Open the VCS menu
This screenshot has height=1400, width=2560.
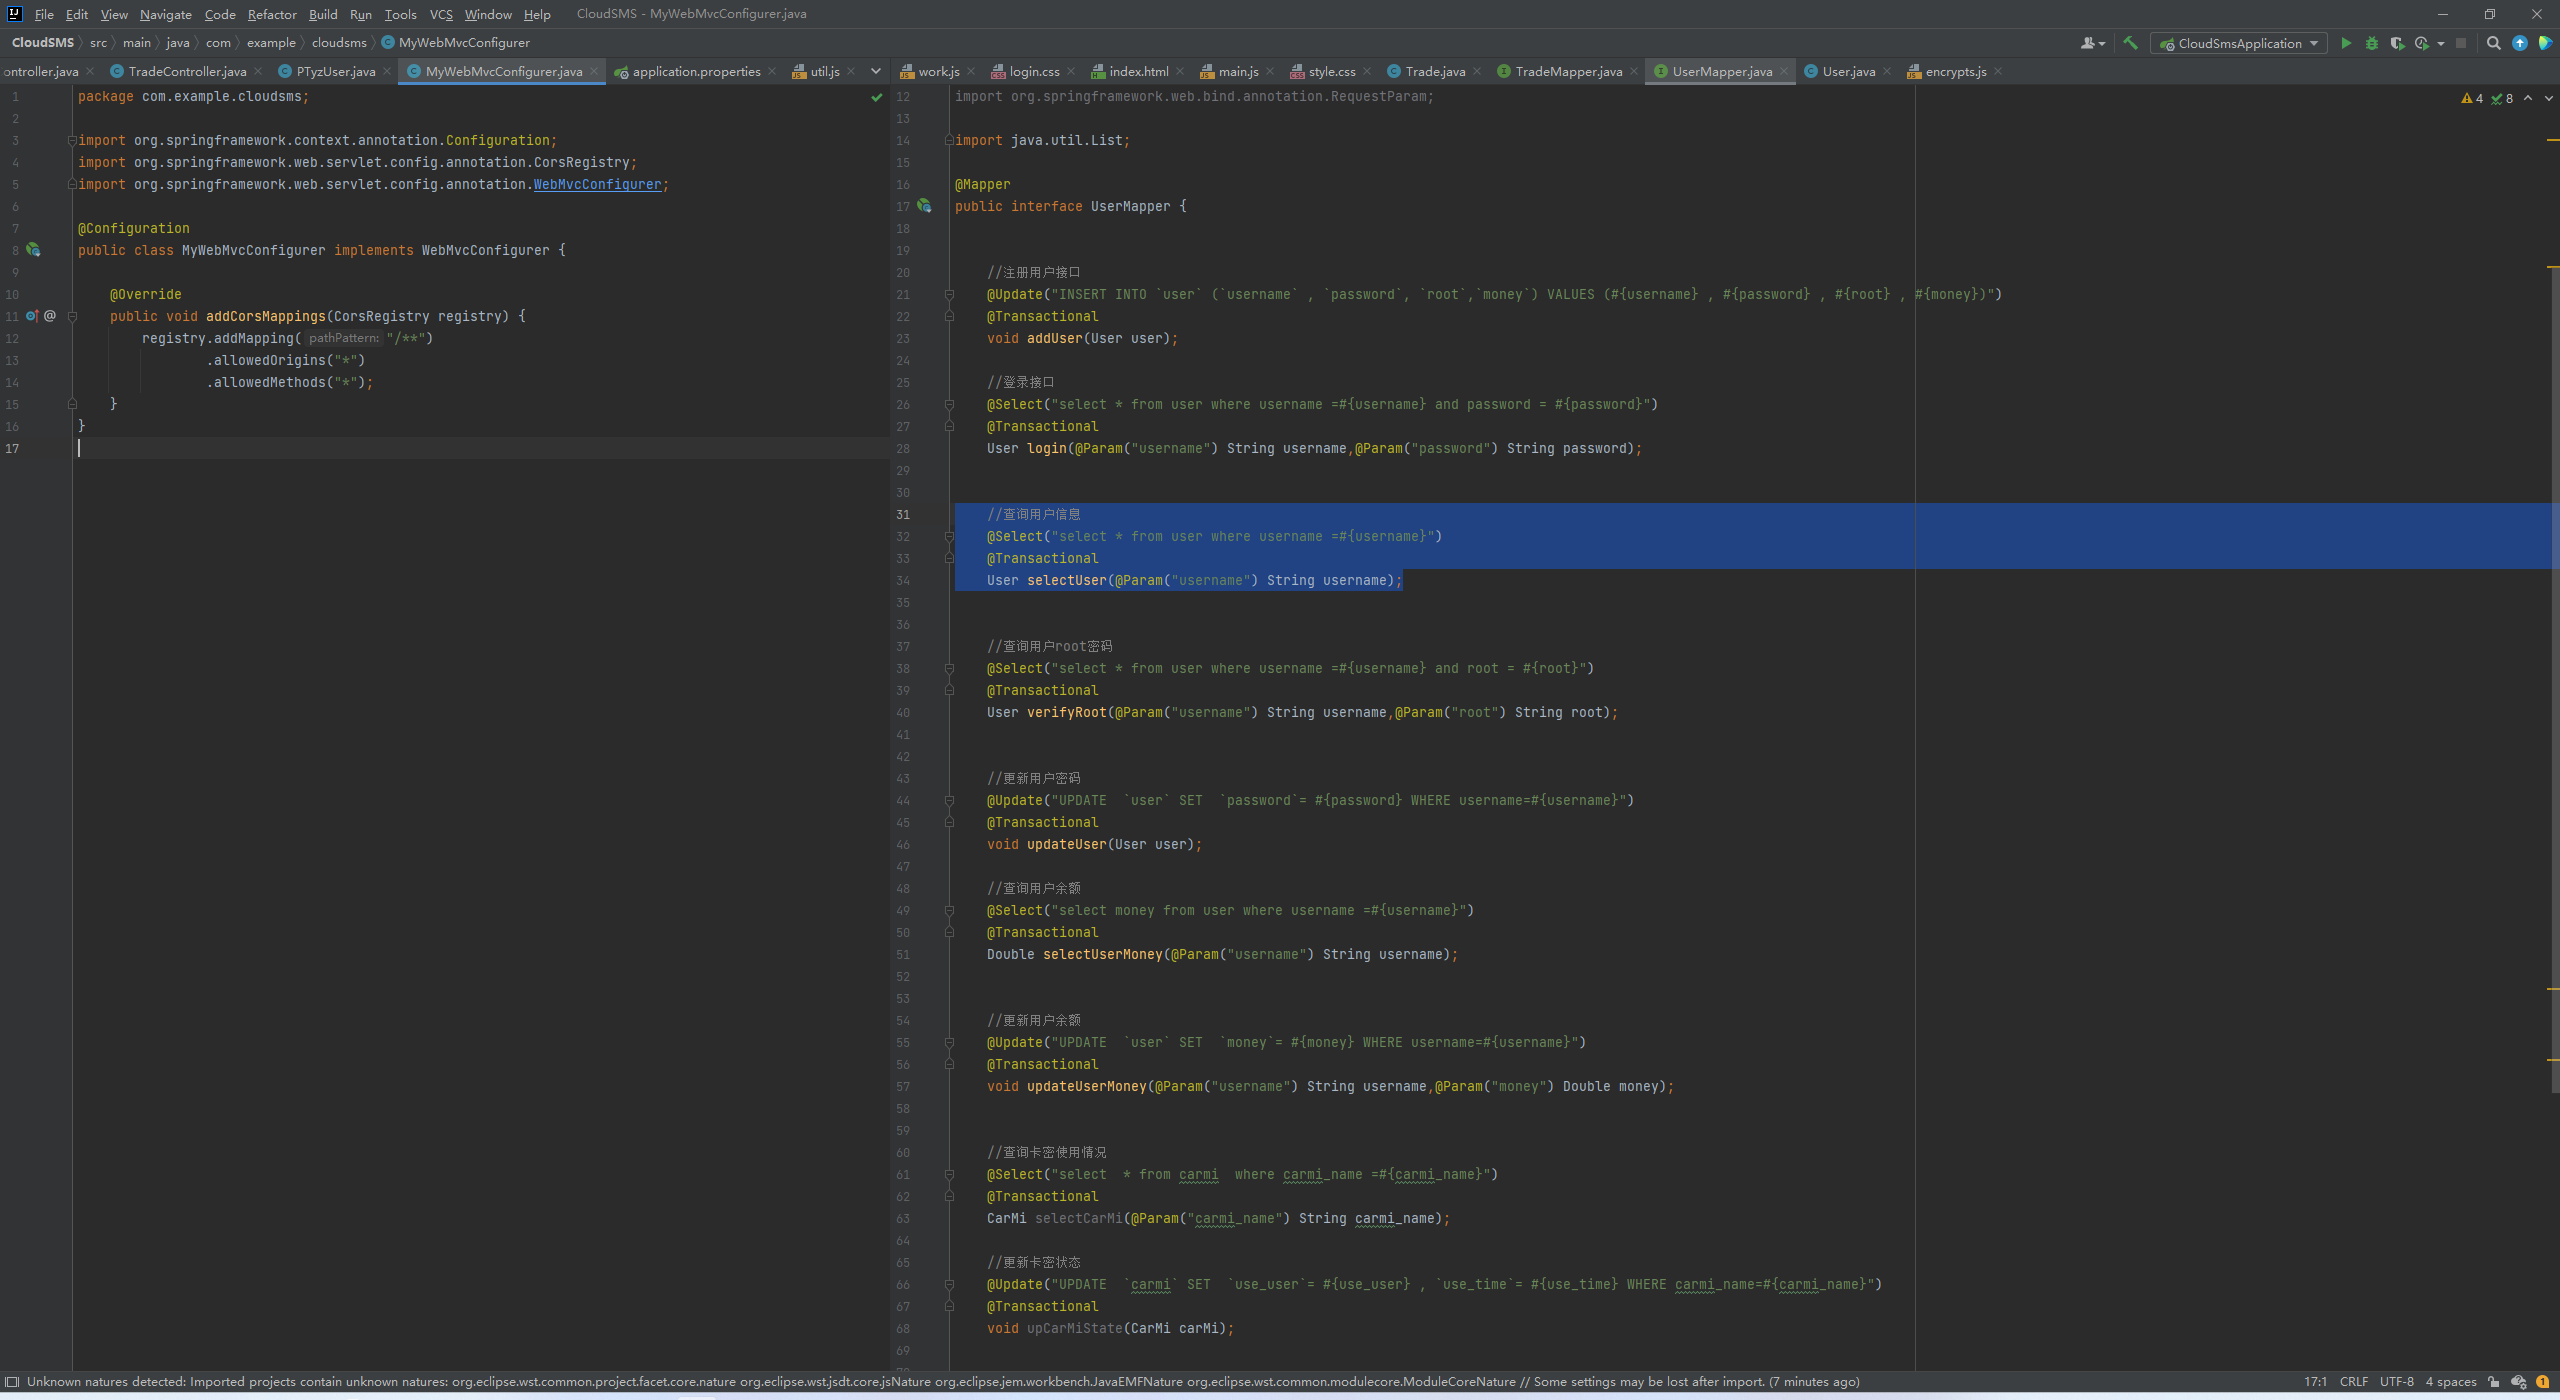click(441, 14)
